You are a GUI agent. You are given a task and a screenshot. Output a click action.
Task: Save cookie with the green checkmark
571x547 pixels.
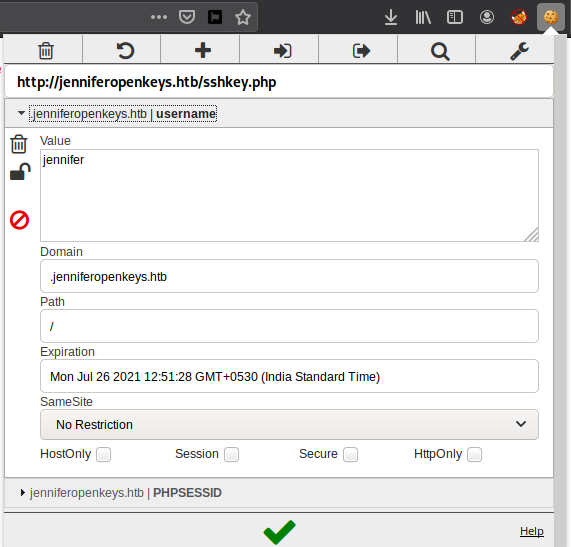point(279,532)
